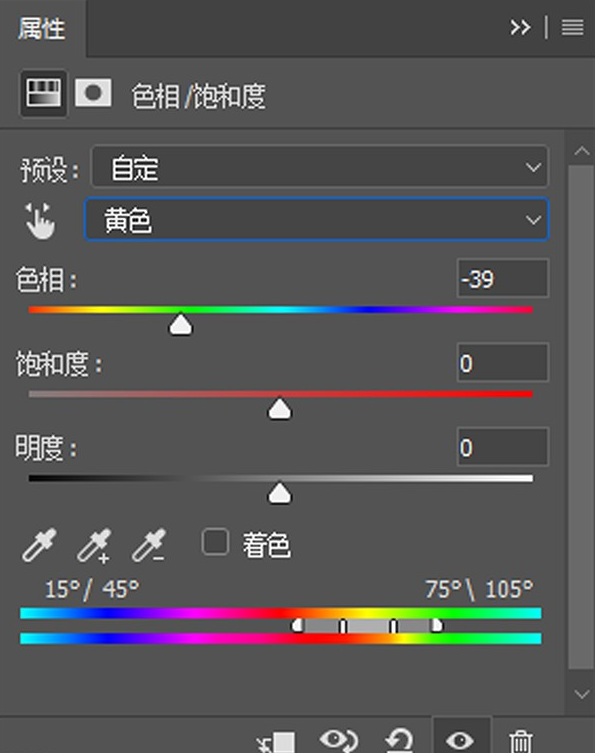Click the 饱和度 value input field
This screenshot has width=595, height=753.
503,363
